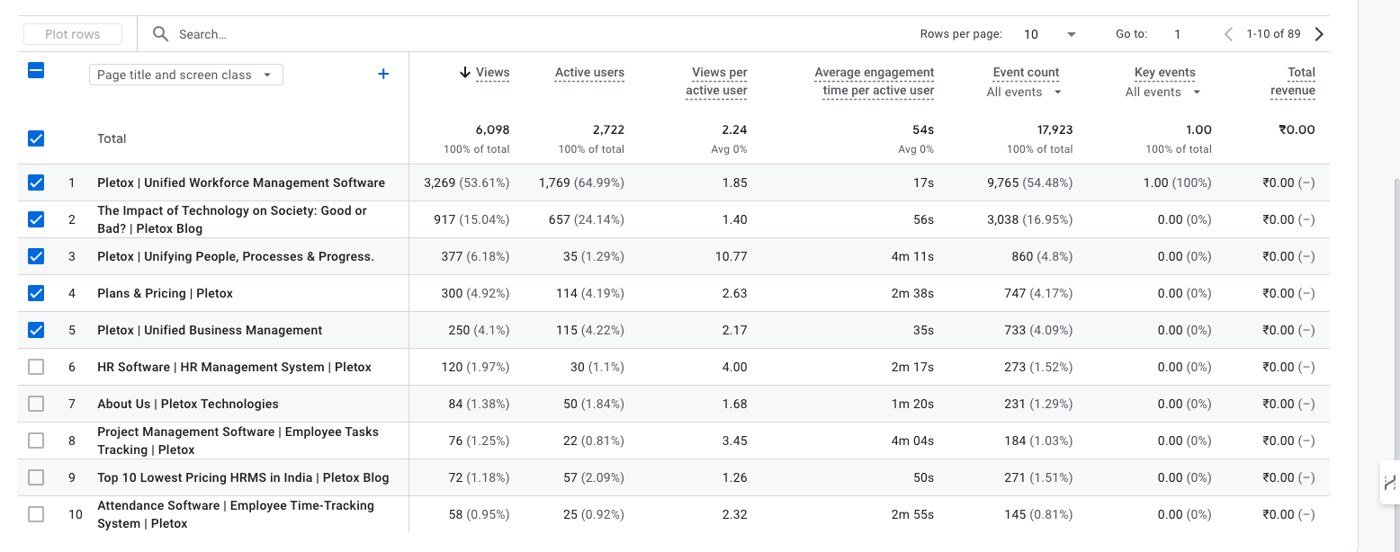Image resolution: width=1400 pixels, height=552 pixels.
Task: Click the 1-10 of 89 pagination text
Action: click(x=1273, y=34)
